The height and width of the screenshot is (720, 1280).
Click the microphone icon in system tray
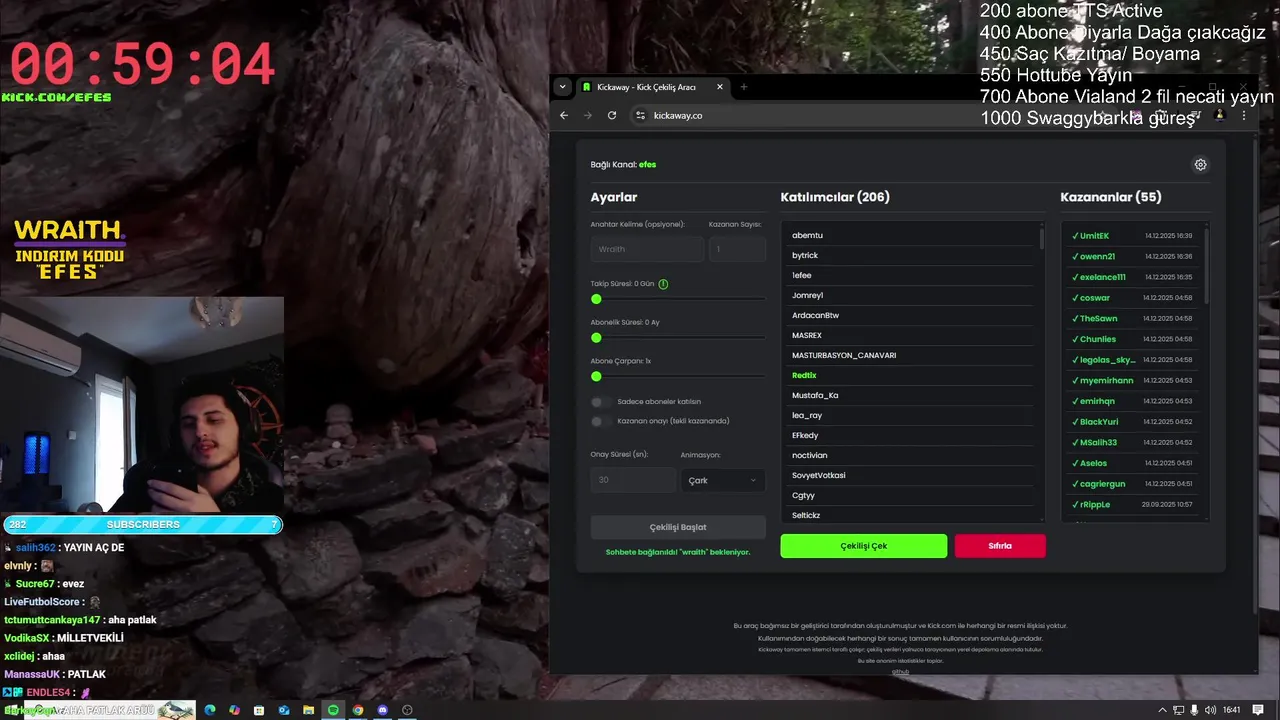[x=1194, y=710]
